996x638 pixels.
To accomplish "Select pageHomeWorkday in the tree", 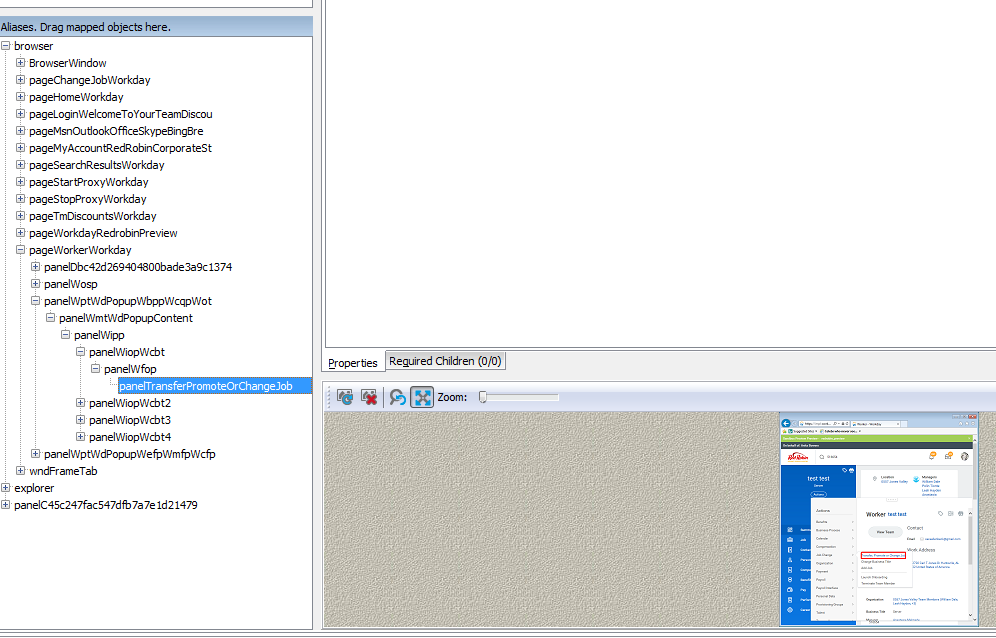I will point(76,97).
